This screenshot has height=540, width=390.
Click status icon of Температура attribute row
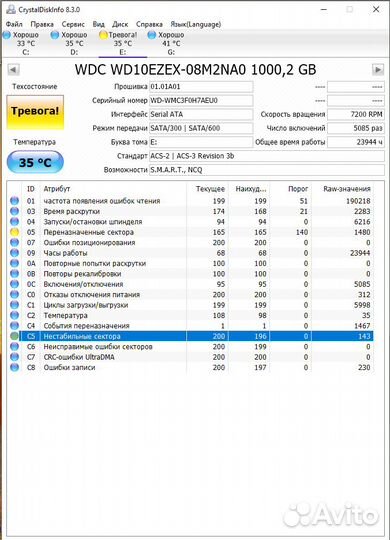tap(14, 315)
